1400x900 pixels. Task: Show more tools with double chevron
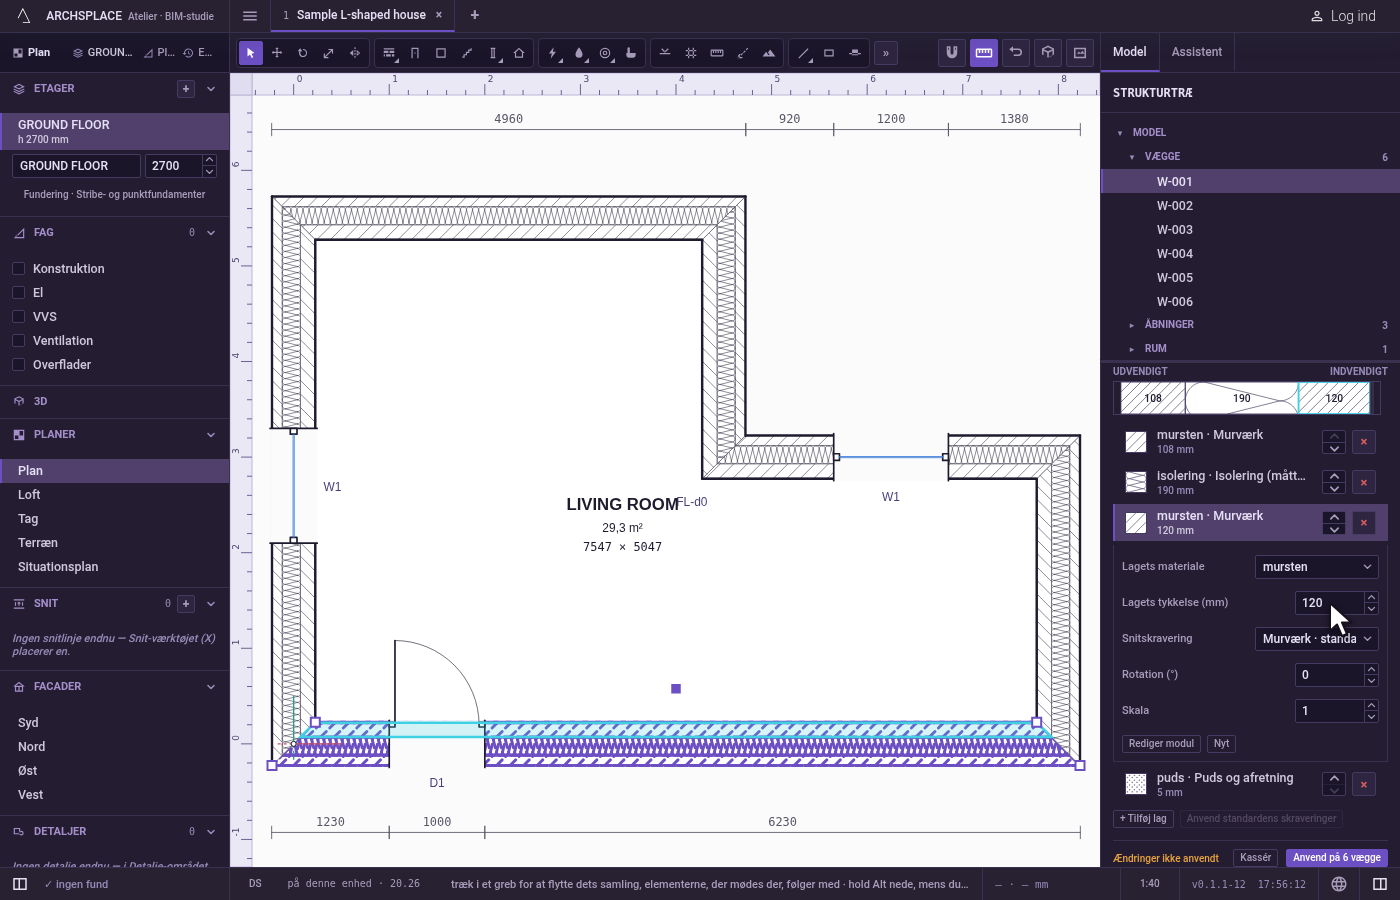click(x=886, y=53)
